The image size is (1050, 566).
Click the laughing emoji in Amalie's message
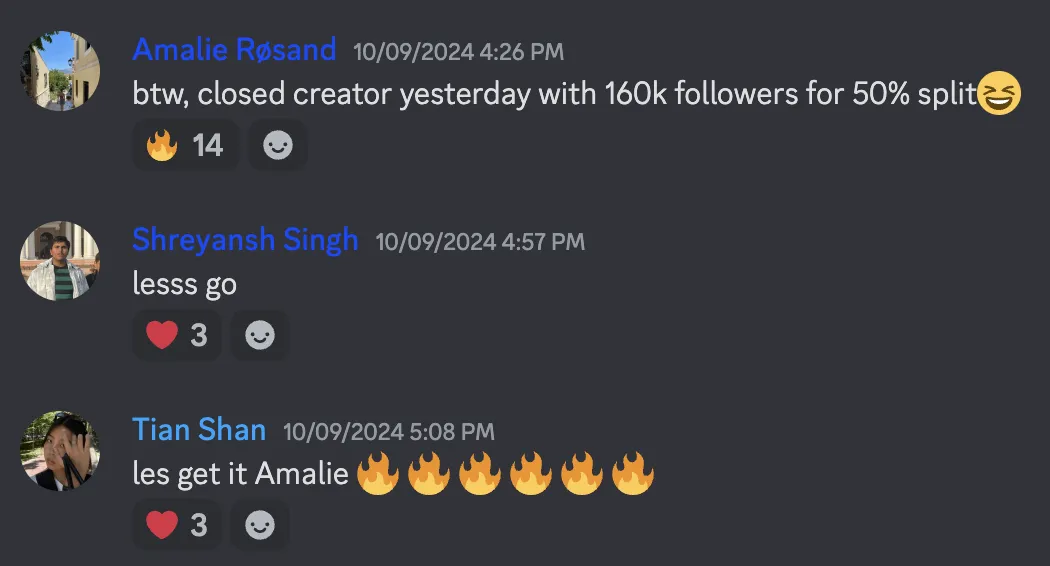(x=999, y=94)
